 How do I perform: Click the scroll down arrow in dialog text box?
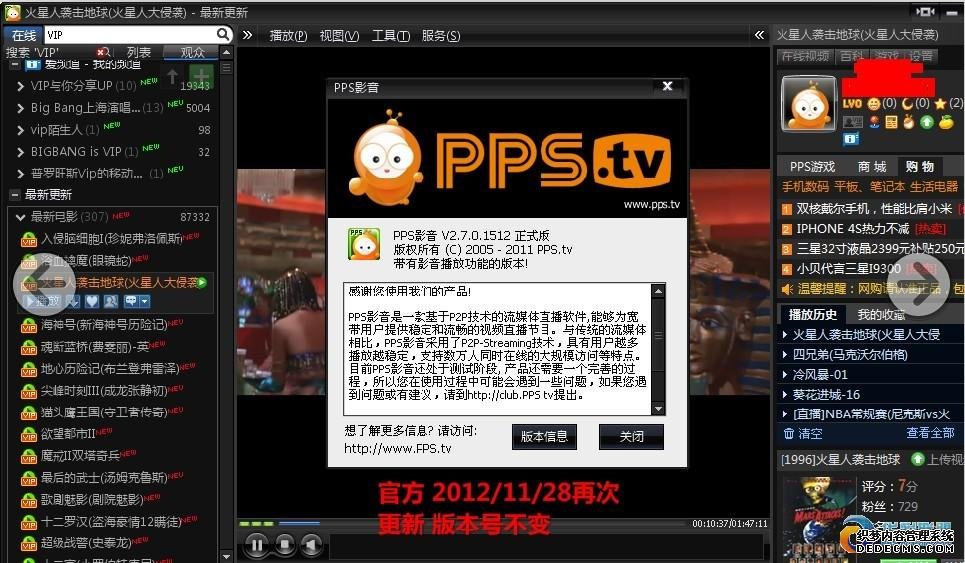coord(658,409)
